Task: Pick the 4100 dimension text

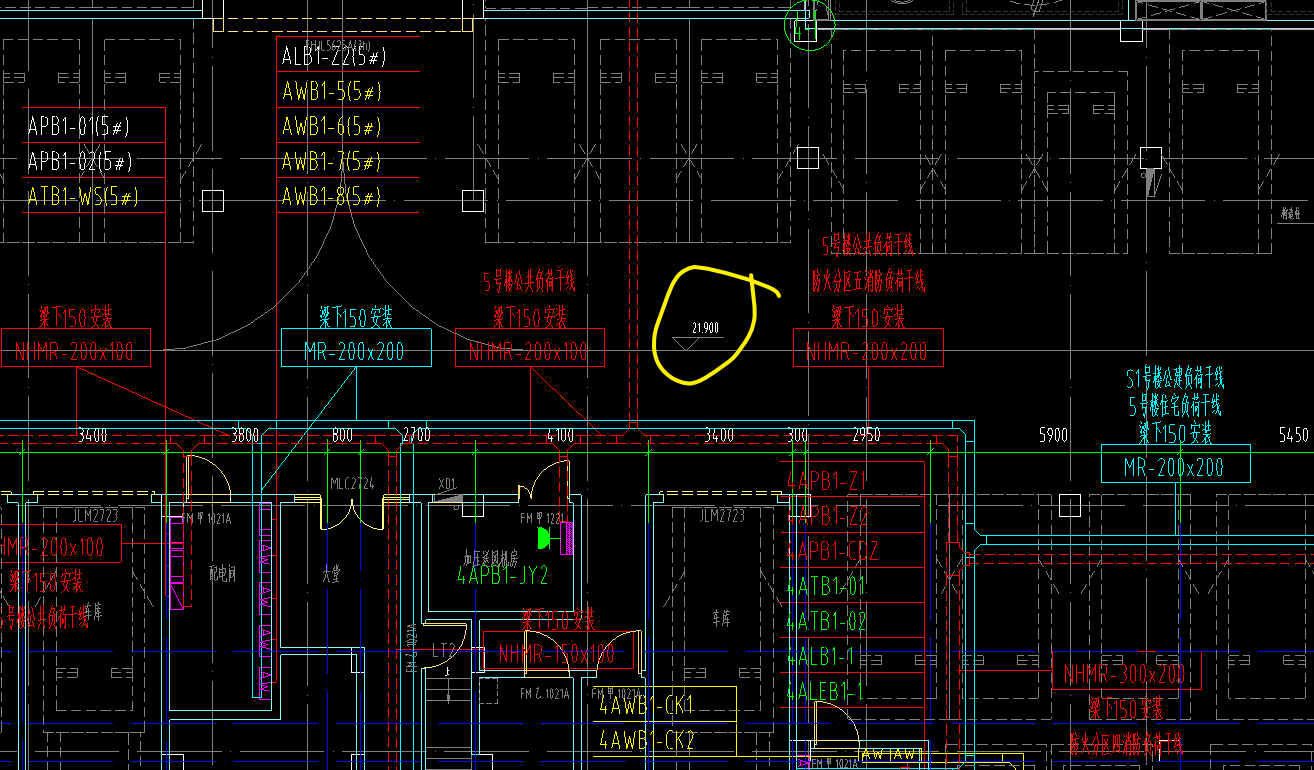Action: tap(560, 435)
